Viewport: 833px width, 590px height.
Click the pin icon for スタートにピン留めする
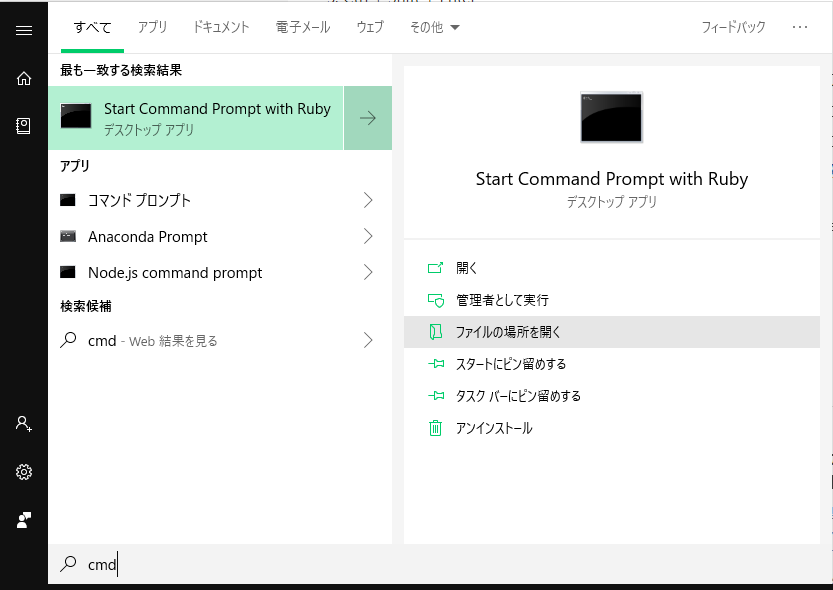(x=436, y=364)
